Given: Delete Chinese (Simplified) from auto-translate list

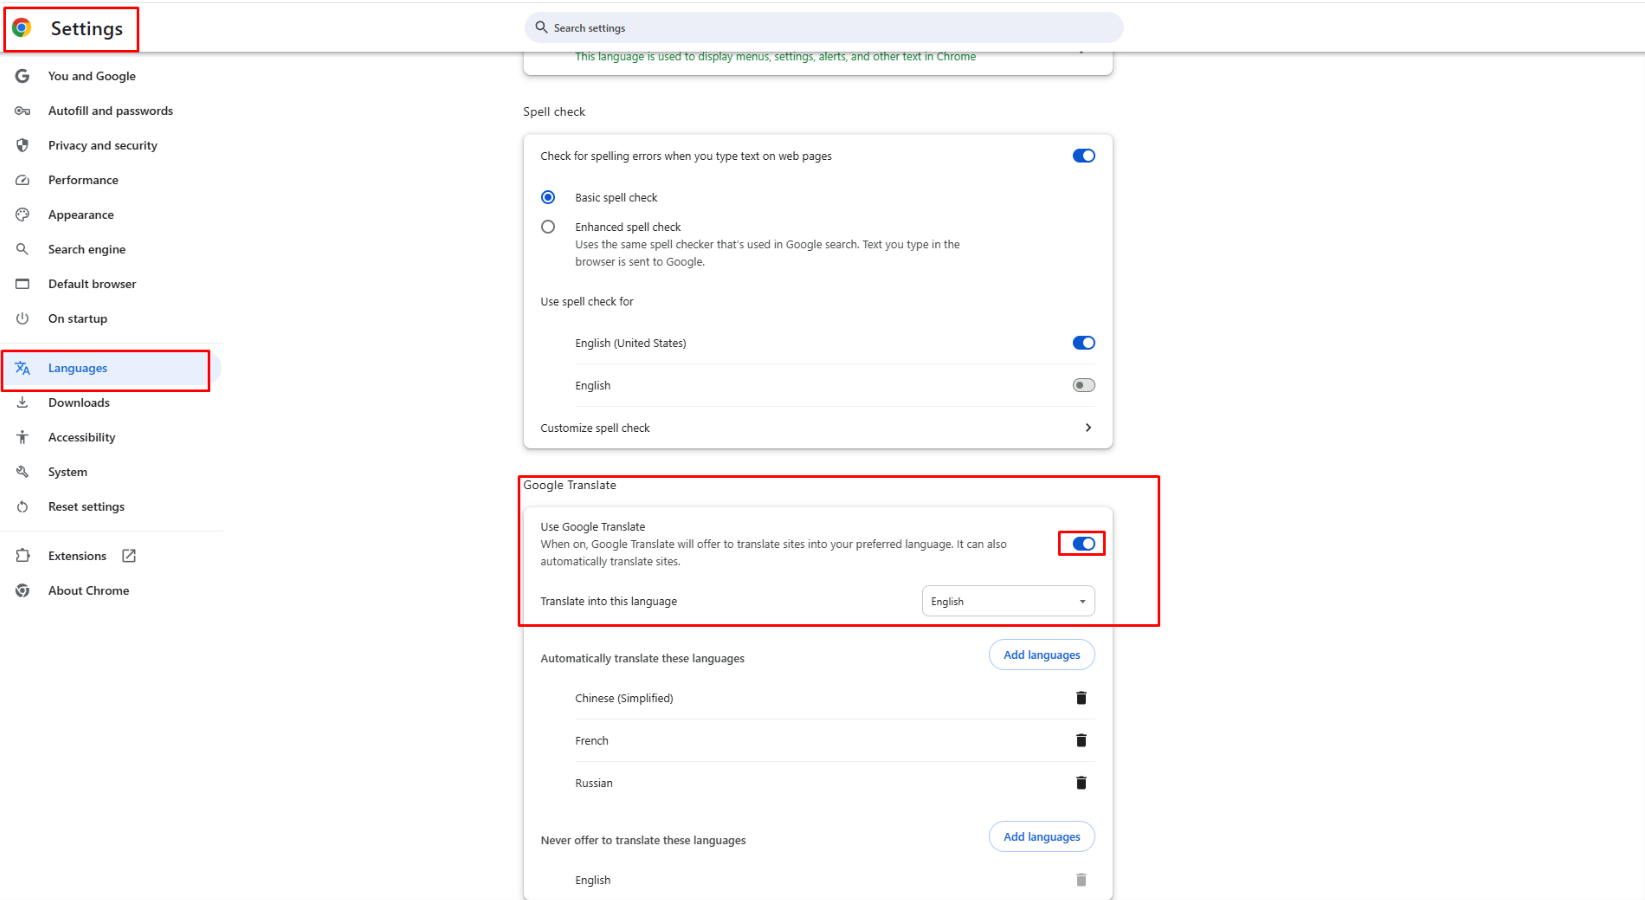Looking at the screenshot, I should pyautogui.click(x=1081, y=698).
